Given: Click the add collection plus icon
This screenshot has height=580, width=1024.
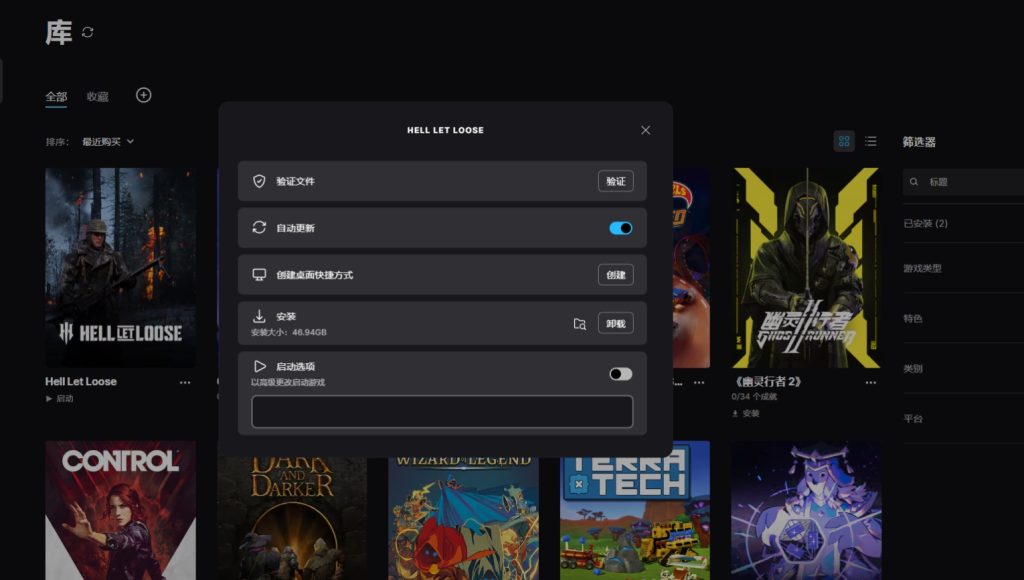Looking at the screenshot, I should 143,95.
